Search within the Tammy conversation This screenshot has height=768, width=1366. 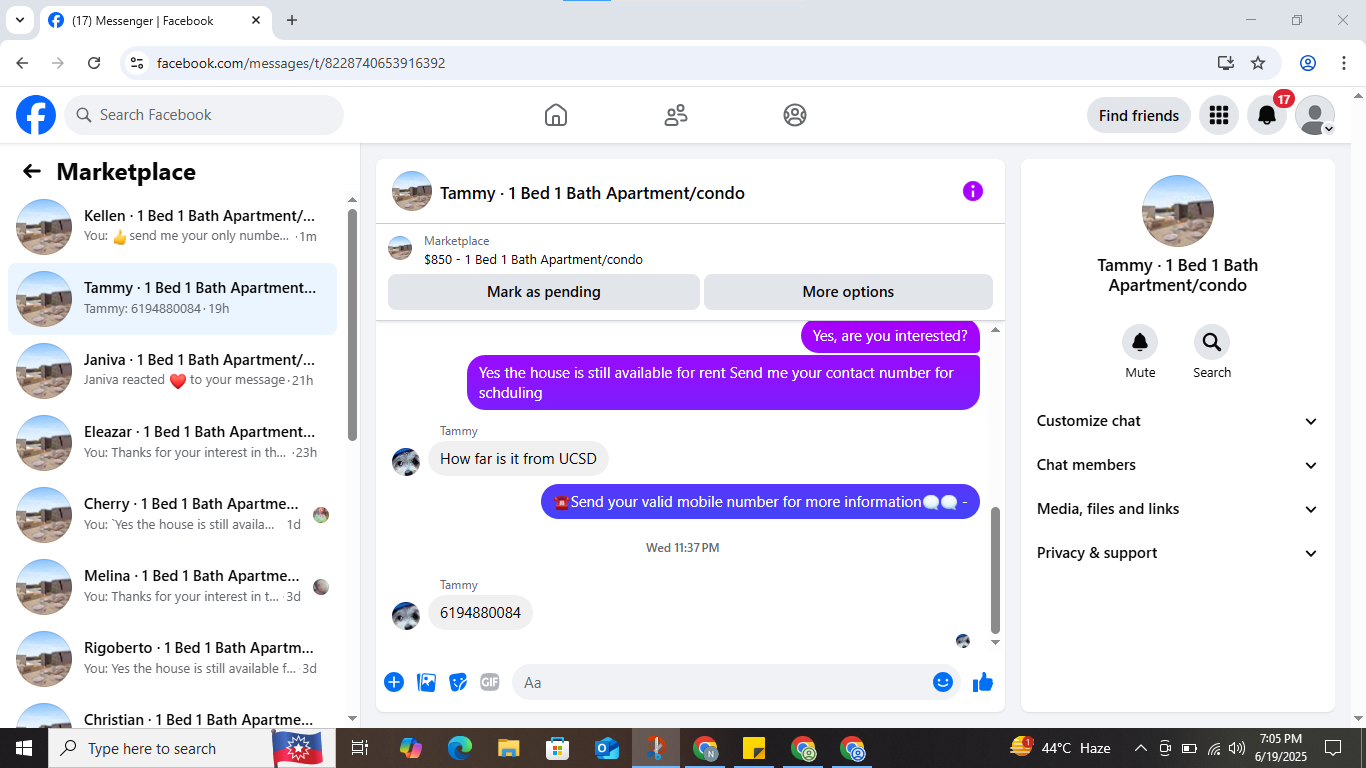coord(1212,343)
